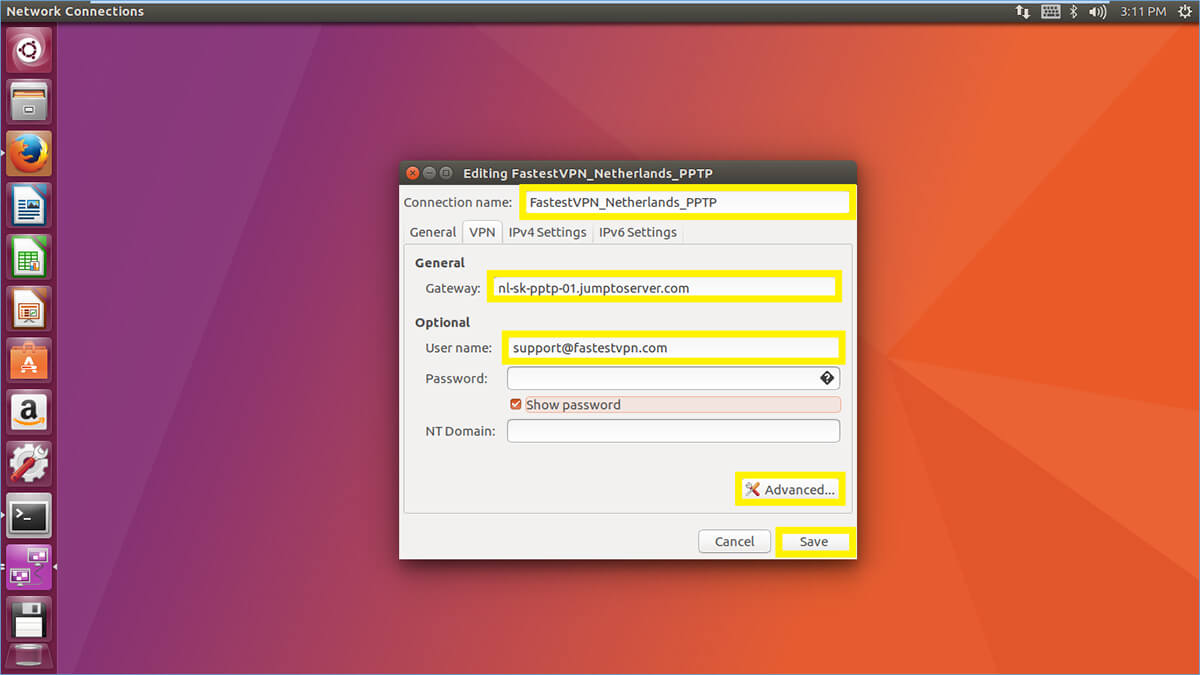Launch Firefox web browser
The height and width of the screenshot is (675, 1200).
[29, 153]
